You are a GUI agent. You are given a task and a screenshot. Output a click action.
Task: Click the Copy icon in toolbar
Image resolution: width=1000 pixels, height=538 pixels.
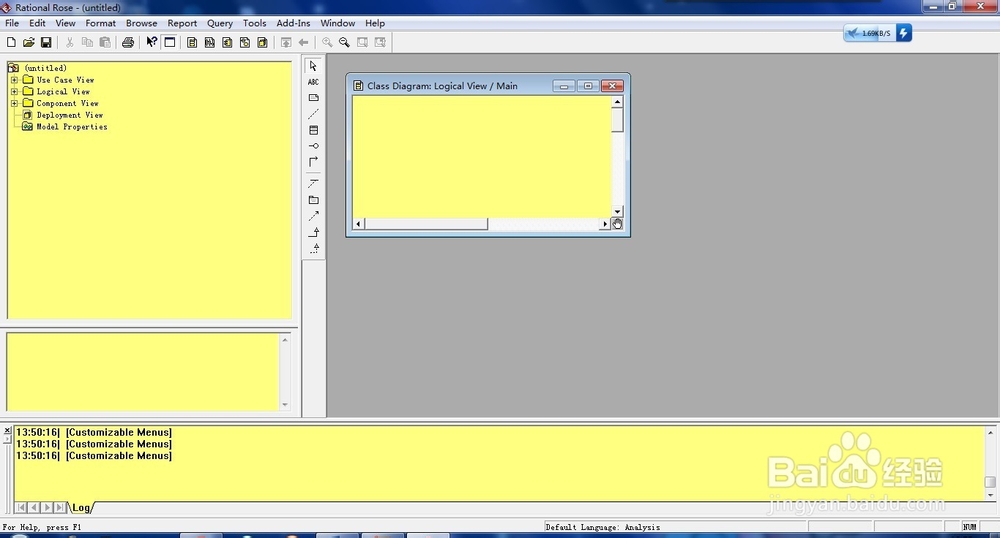pyautogui.click(x=87, y=42)
